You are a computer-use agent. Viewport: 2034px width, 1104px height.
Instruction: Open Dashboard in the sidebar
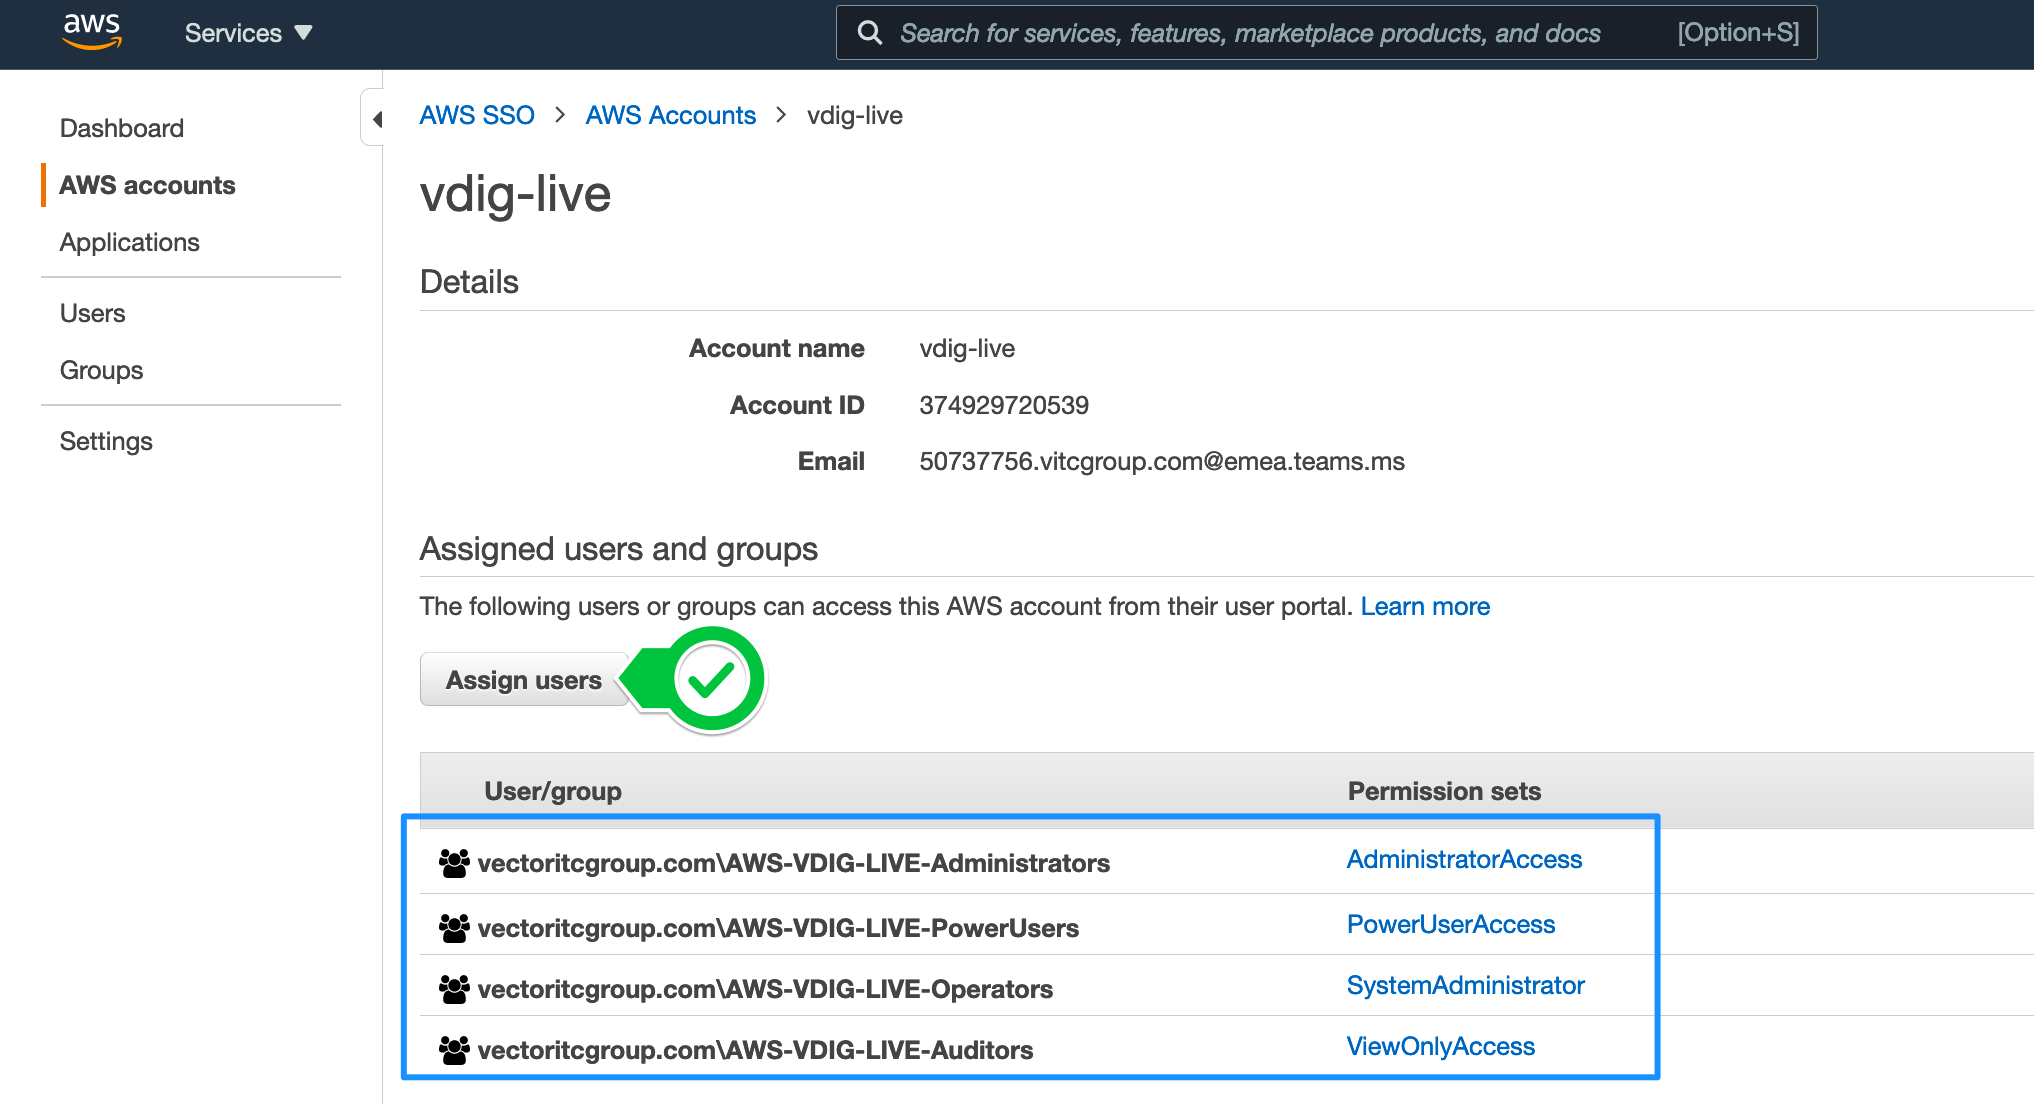[122, 128]
